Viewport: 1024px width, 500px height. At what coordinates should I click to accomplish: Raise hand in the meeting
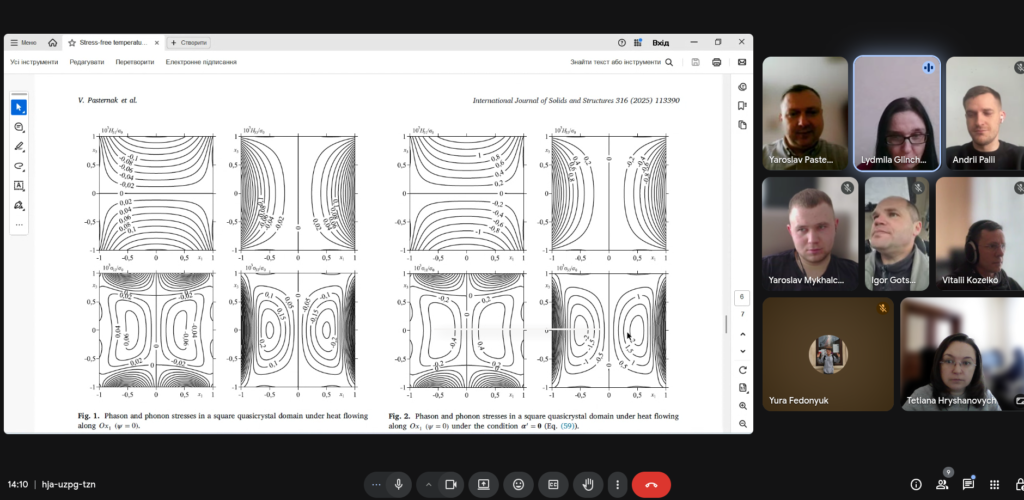(x=588, y=484)
